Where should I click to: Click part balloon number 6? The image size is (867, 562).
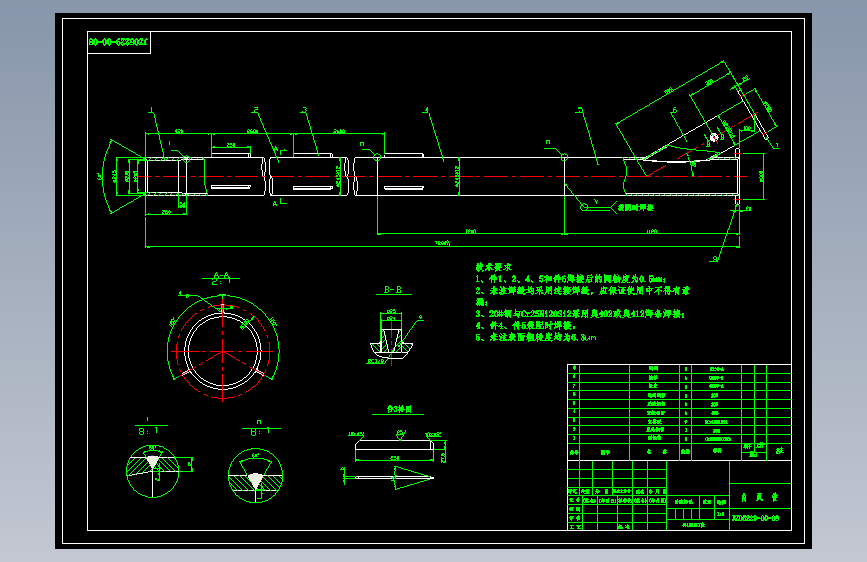674,110
